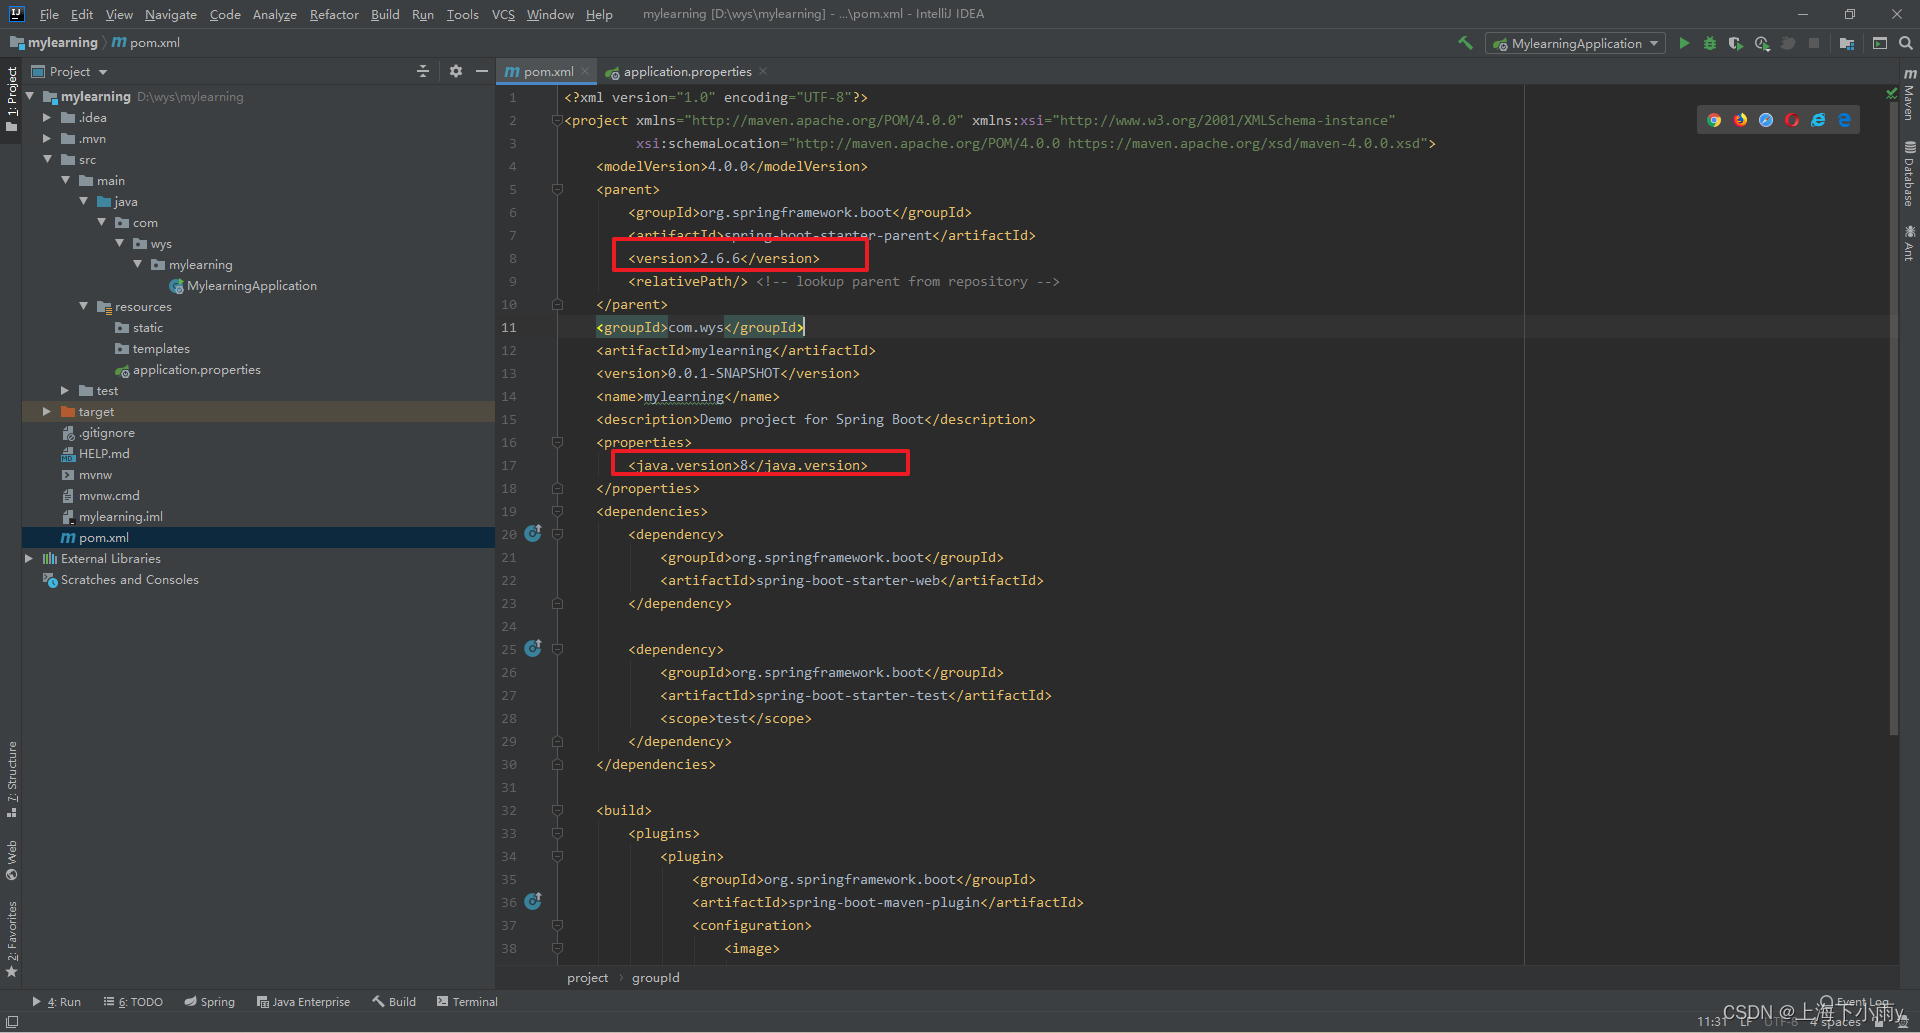This screenshot has height=1033, width=1920.
Task: Toggle the 2: Favorites side panel
Action: click(12, 939)
